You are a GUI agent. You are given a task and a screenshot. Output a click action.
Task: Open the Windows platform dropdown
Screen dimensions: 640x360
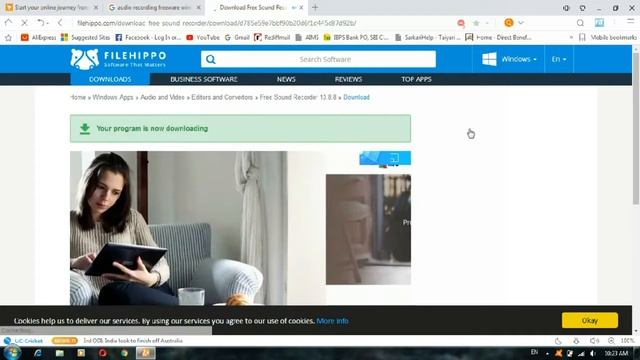click(509, 59)
